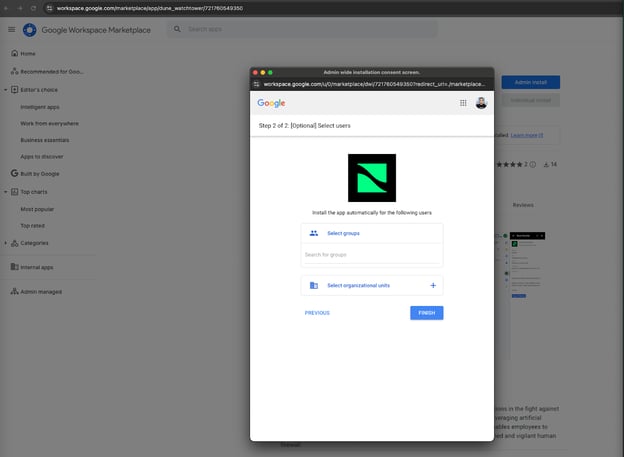Click the browser back arrow

pos(6,8)
